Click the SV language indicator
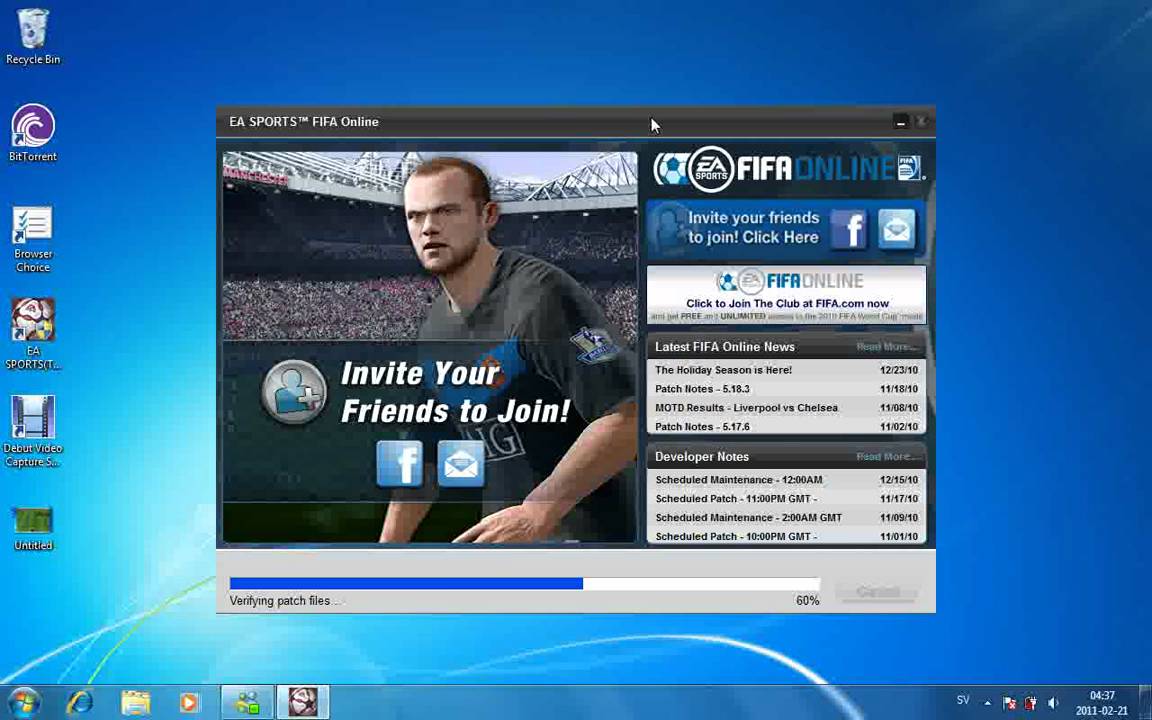Viewport: 1152px width, 720px height. (962, 700)
